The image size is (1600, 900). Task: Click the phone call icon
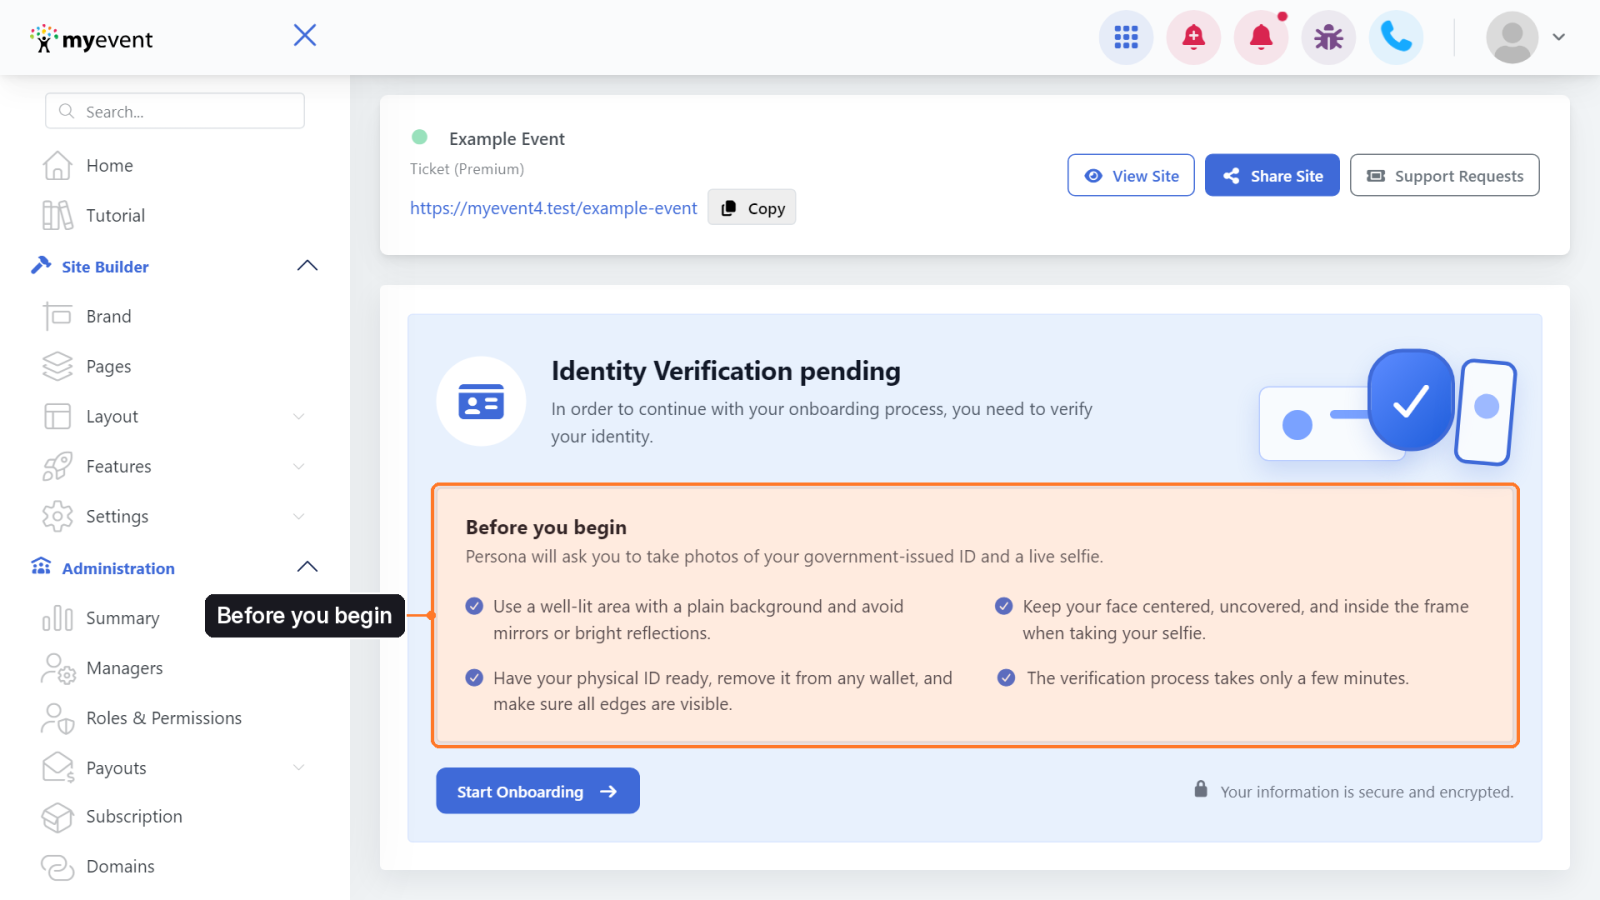[1396, 37]
